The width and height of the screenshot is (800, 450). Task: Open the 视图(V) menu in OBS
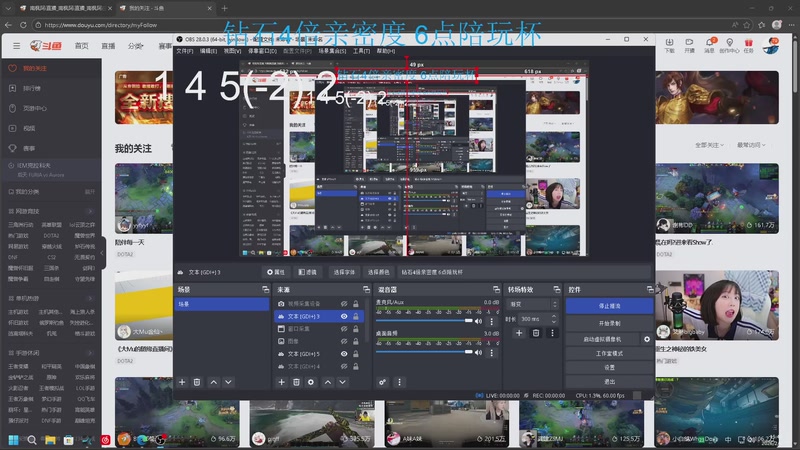[x=232, y=51]
